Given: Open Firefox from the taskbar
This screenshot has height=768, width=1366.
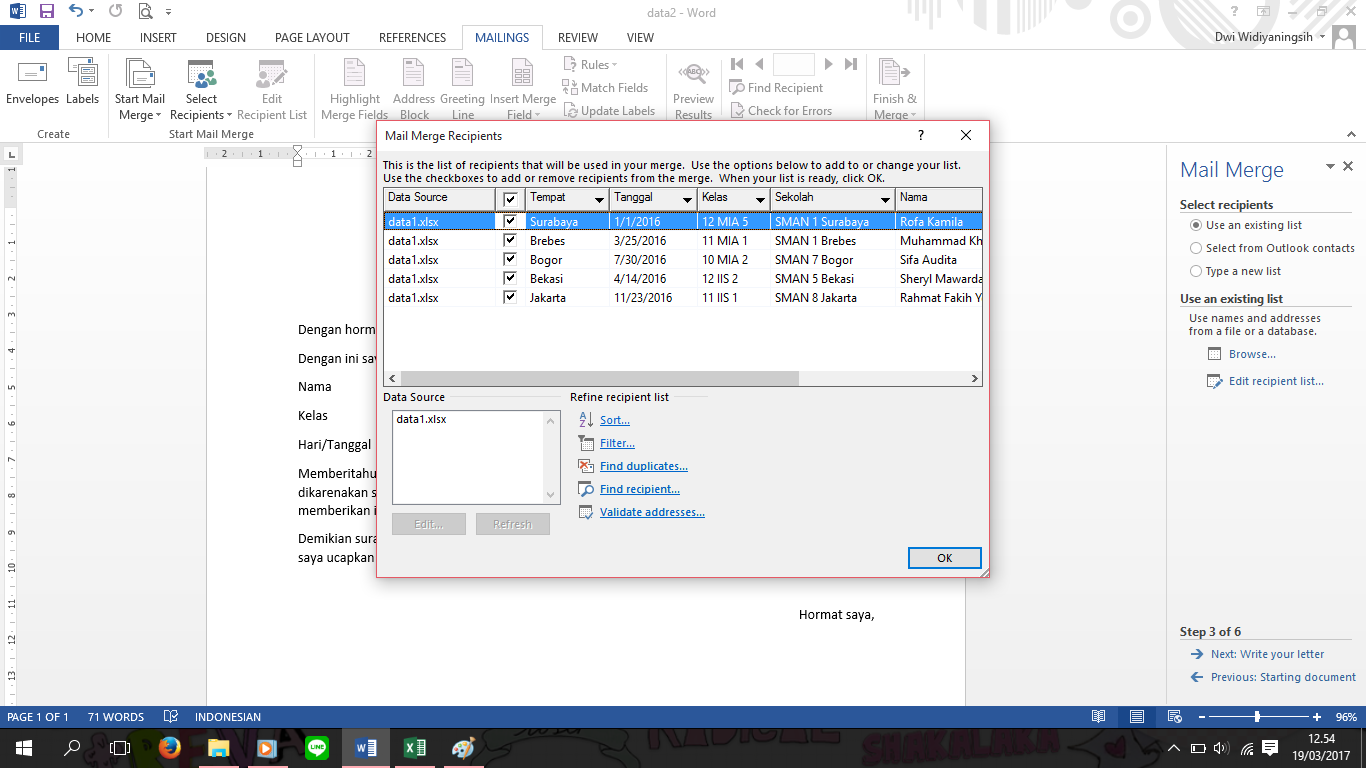Looking at the screenshot, I should coord(169,747).
